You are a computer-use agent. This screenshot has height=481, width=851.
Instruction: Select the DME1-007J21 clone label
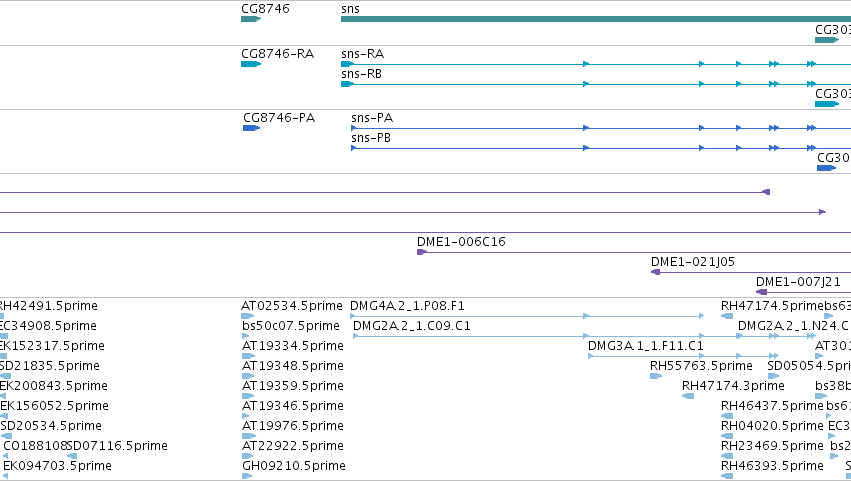[x=798, y=282]
